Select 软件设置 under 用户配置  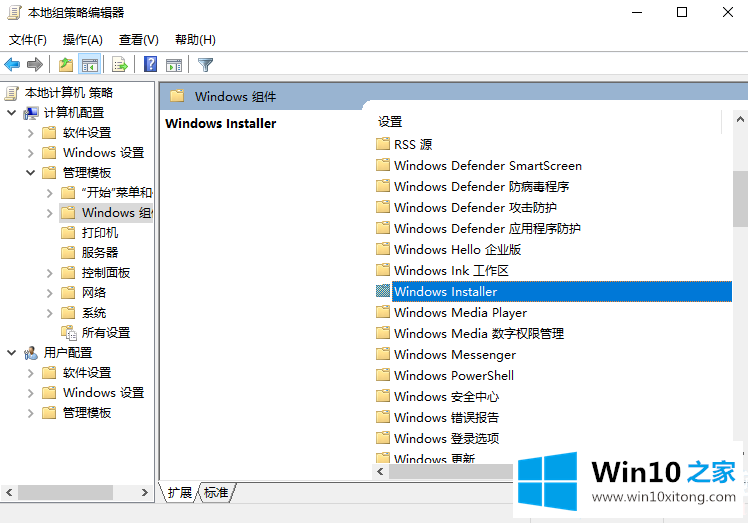tap(87, 373)
